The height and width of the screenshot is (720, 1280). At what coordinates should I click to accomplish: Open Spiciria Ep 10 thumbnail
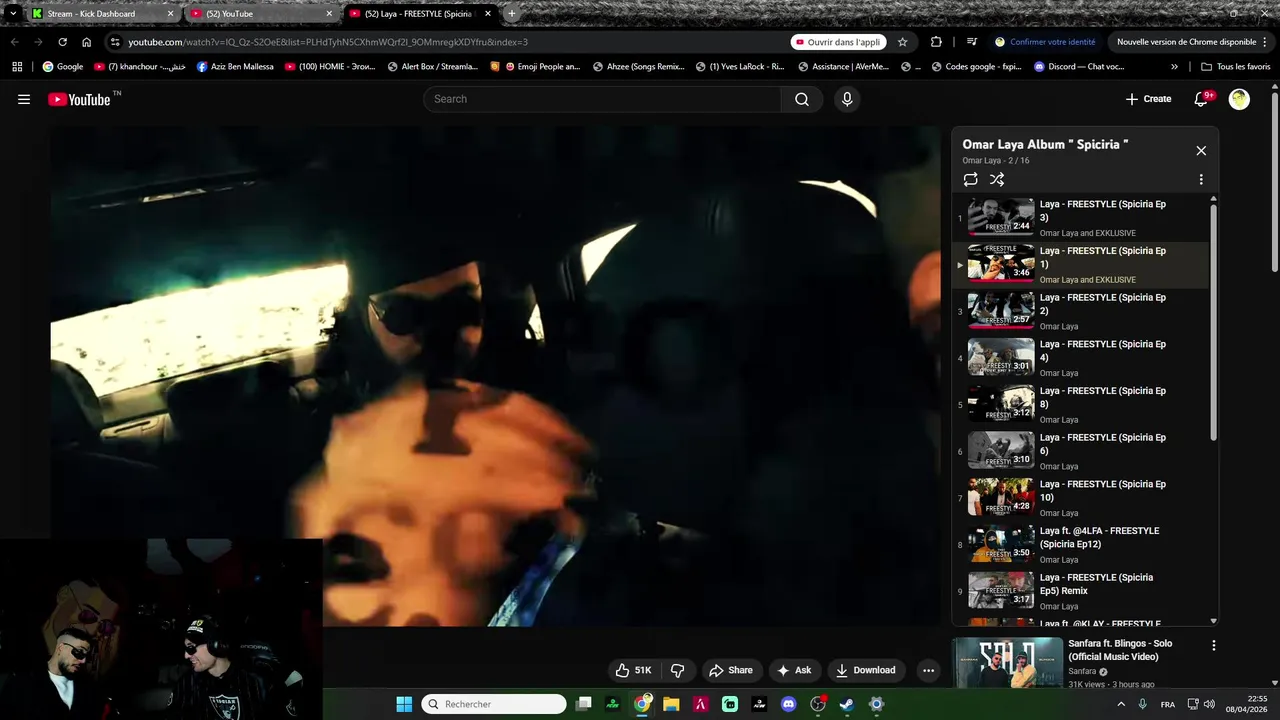tap(1001, 498)
